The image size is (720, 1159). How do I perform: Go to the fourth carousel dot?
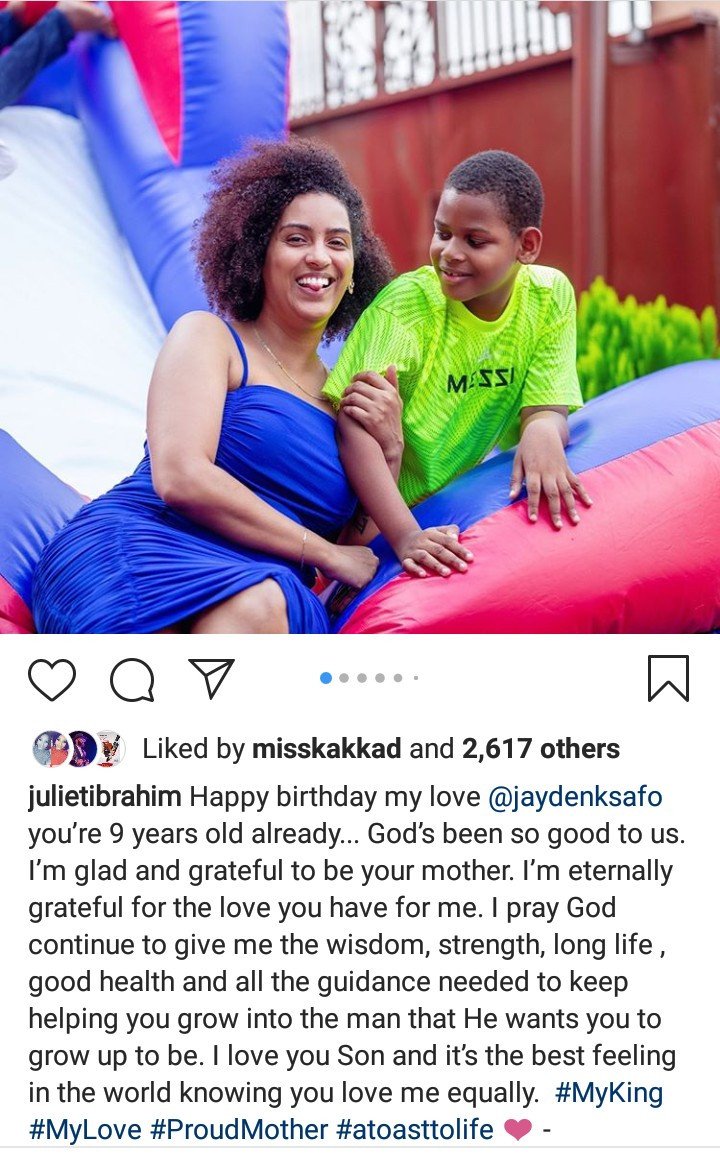tap(380, 678)
